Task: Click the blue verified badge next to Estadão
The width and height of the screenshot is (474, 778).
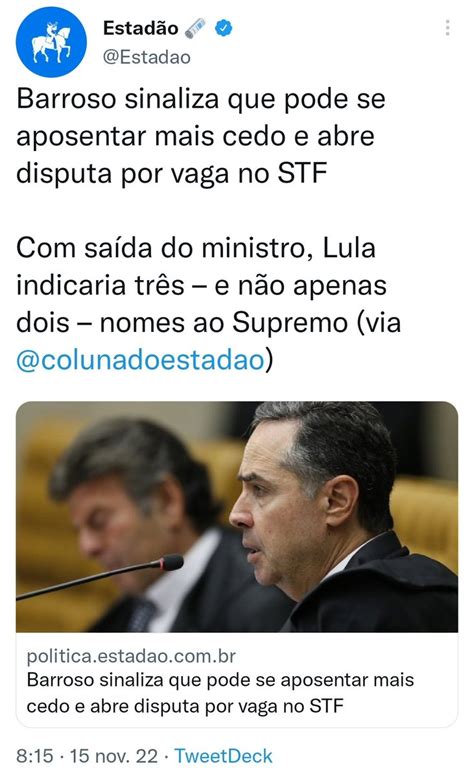Action: [223, 28]
